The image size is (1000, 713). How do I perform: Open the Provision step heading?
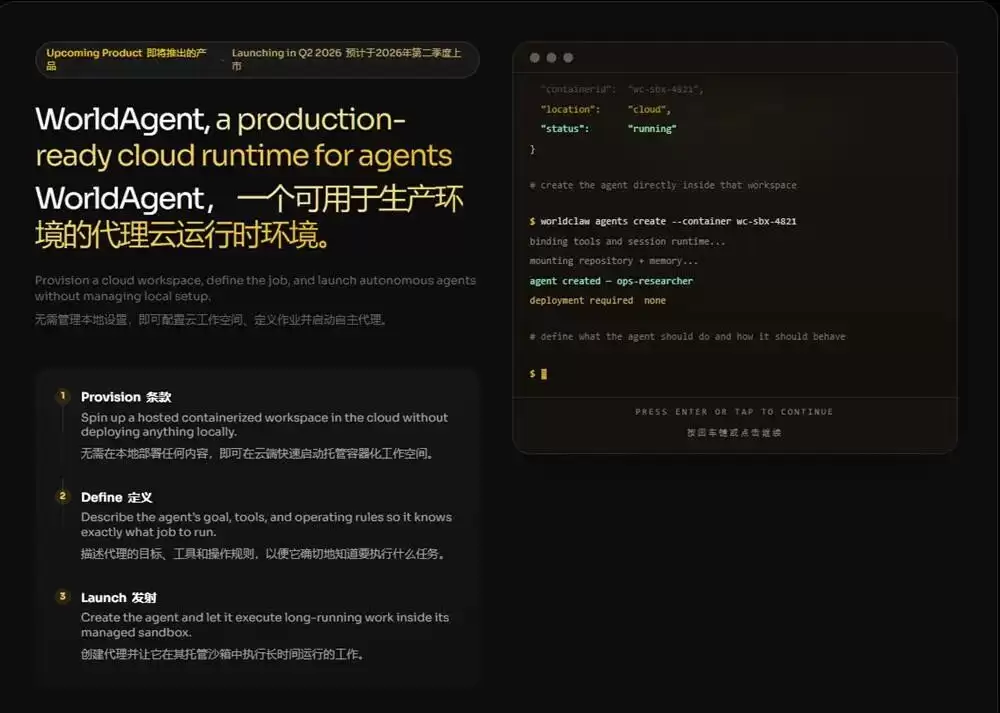(126, 397)
